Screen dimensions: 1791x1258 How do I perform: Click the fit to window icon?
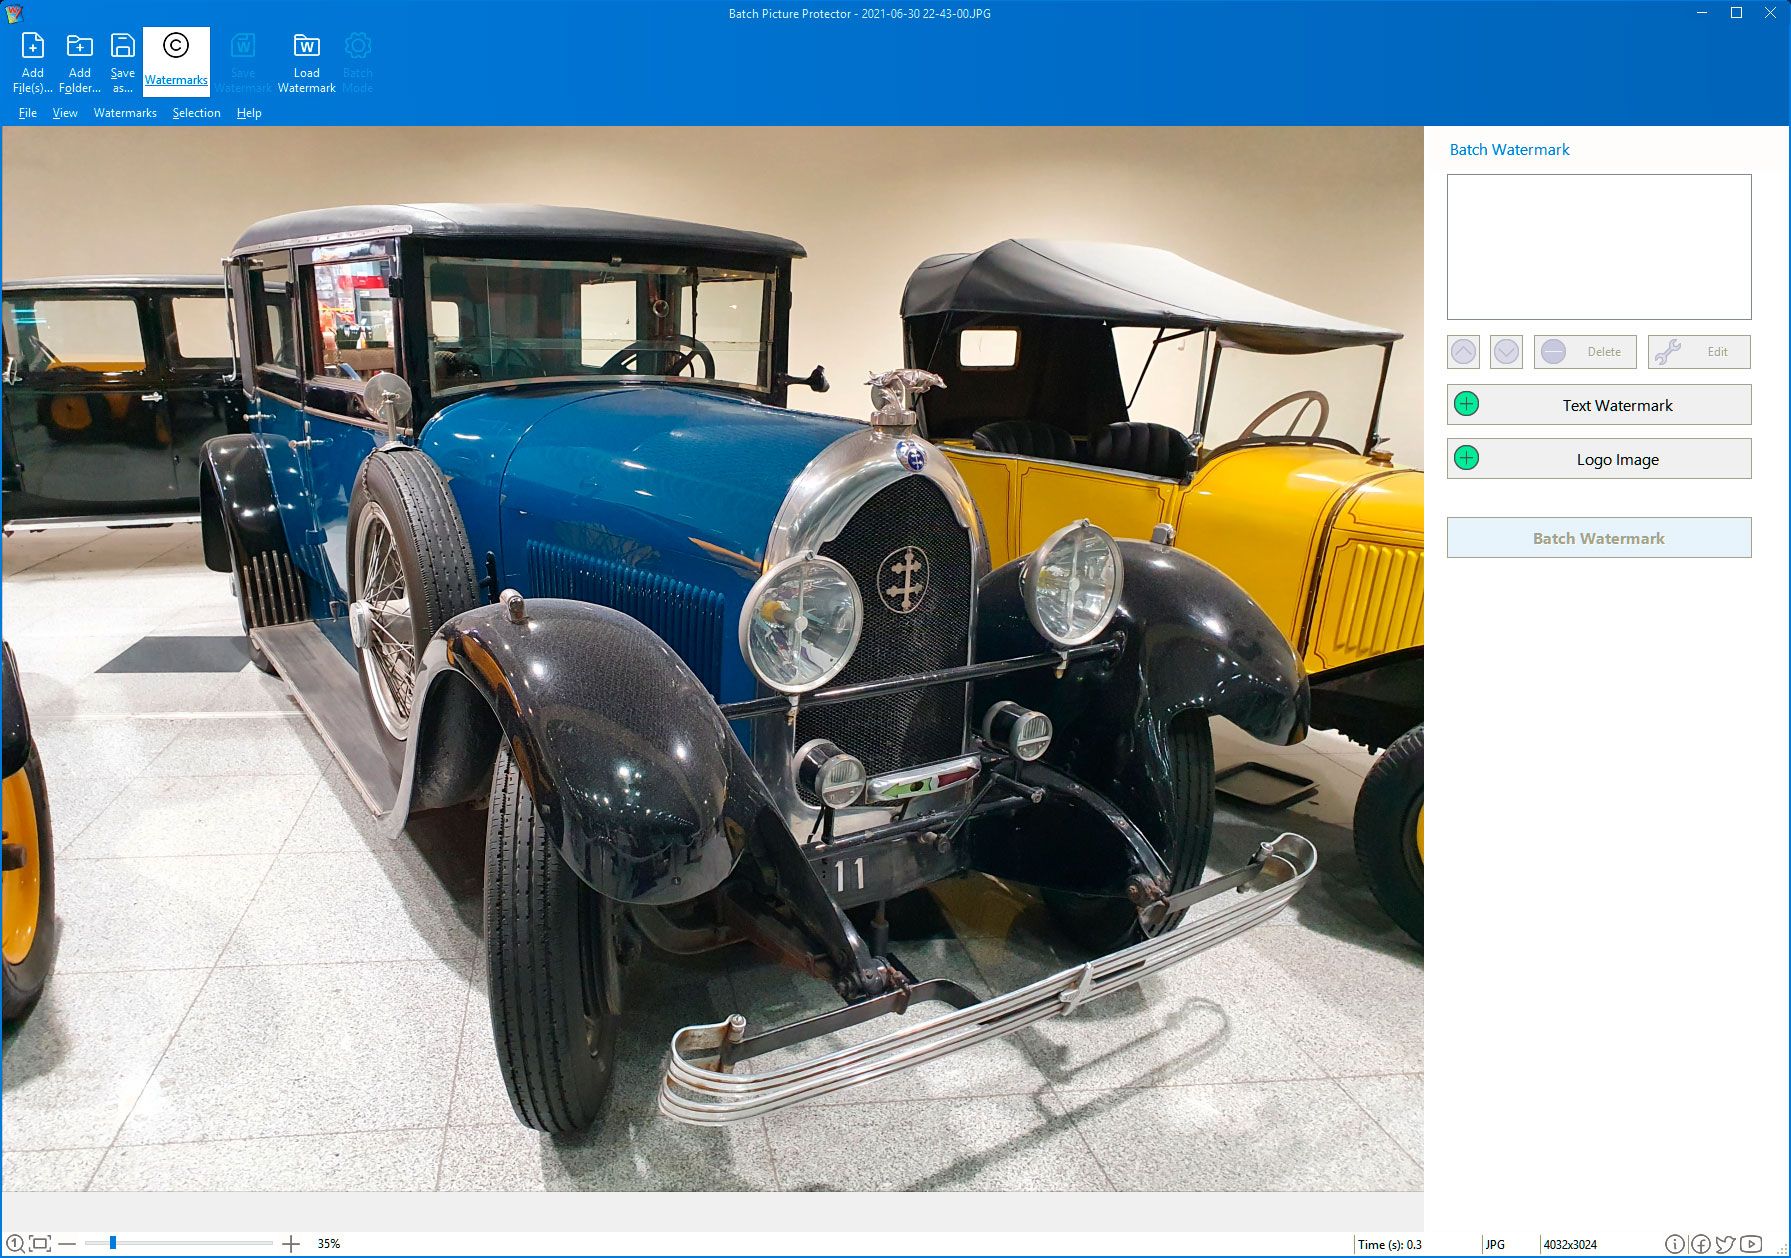(40, 1244)
